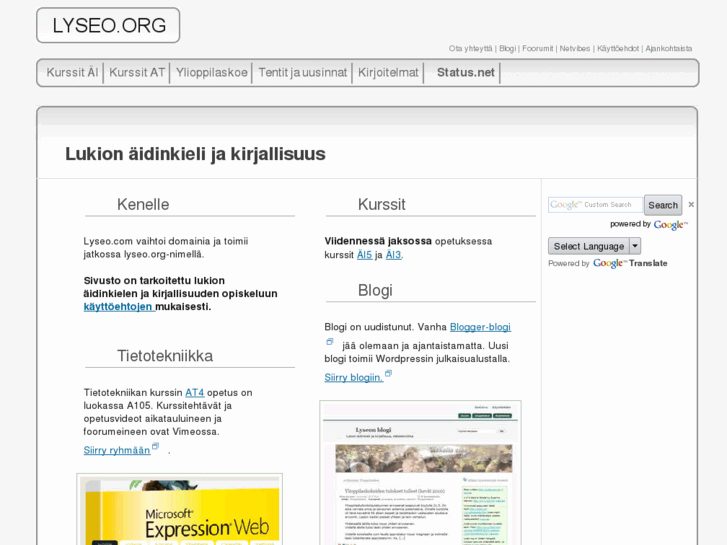Open the Kurssit ÄI menu tab
727x545 pixels.
coord(72,73)
